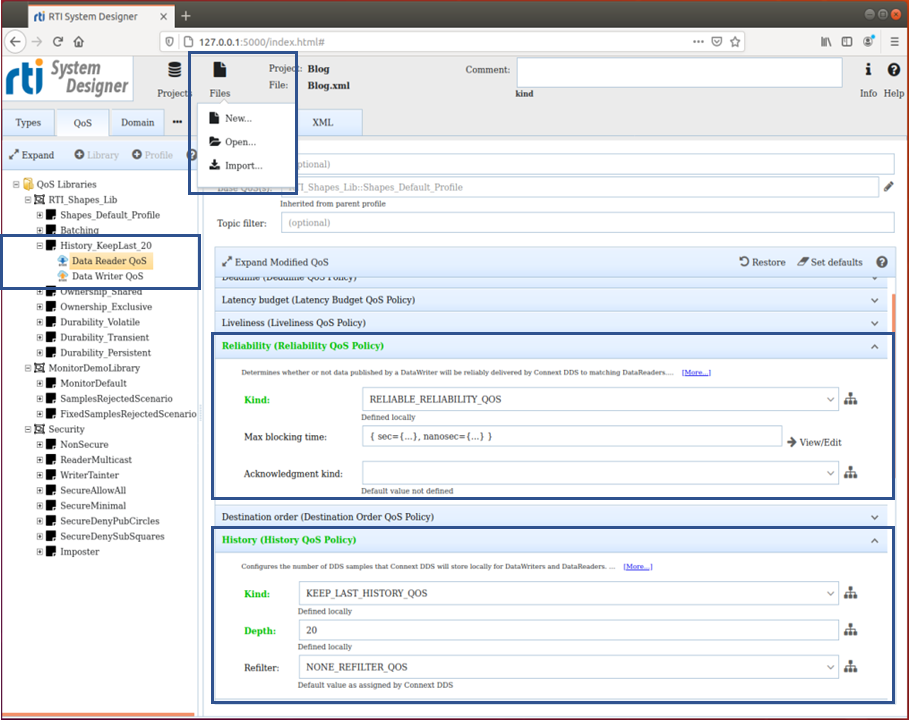Click the question mark icon in Expand Modified QoS bar
Viewport: 909px width, 721px height.
(881, 262)
